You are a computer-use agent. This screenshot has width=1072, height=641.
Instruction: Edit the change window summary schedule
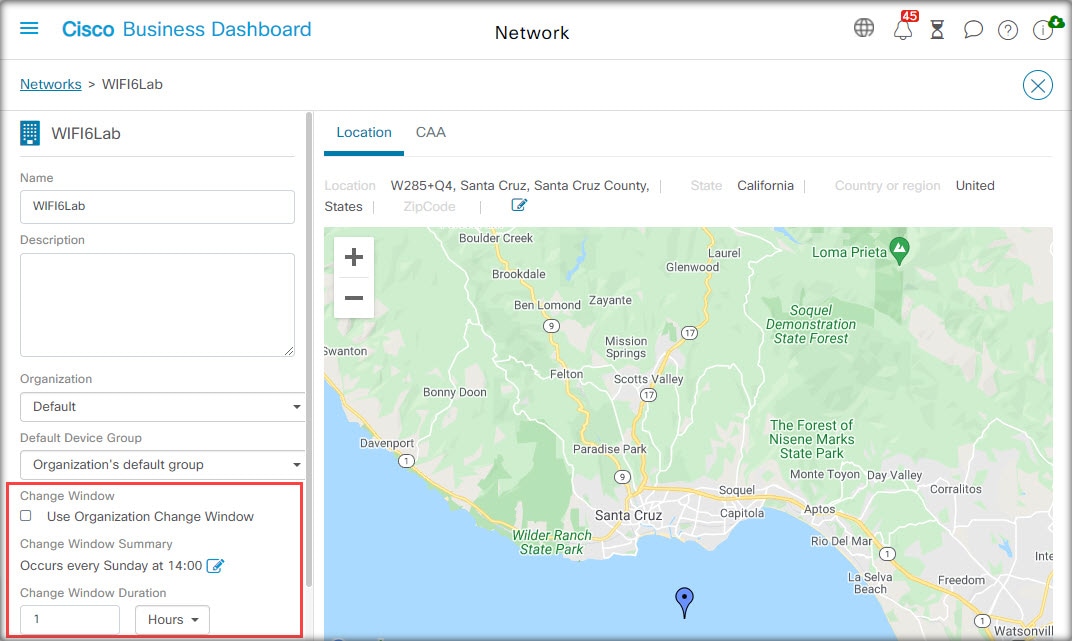(x=215, y=565)
